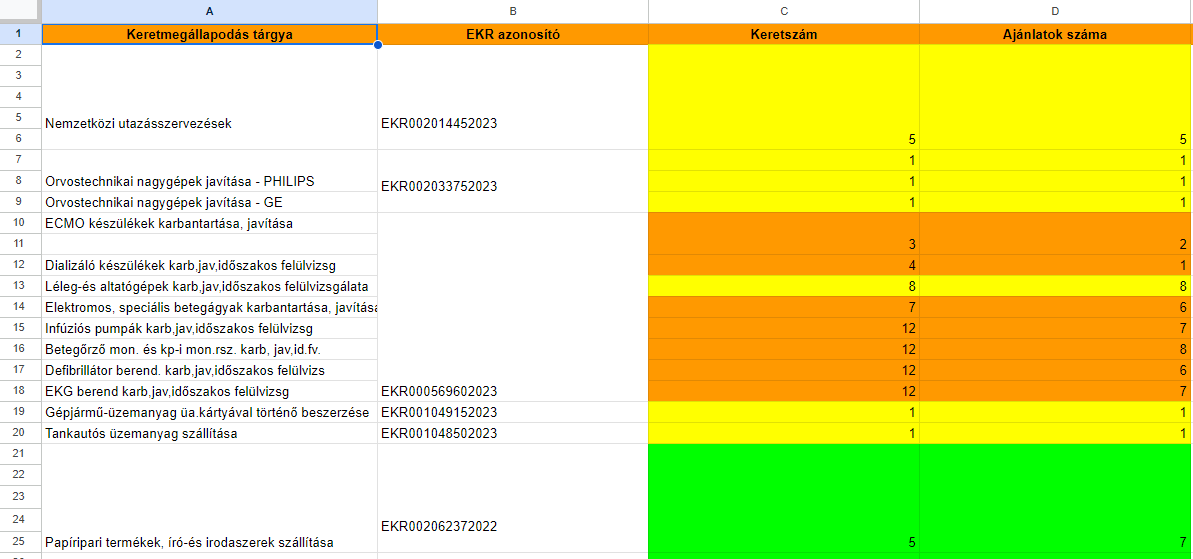The width and height of the screenshot is (1193, 559).
Task: Click row number 20 header
Action: point(20,433)
